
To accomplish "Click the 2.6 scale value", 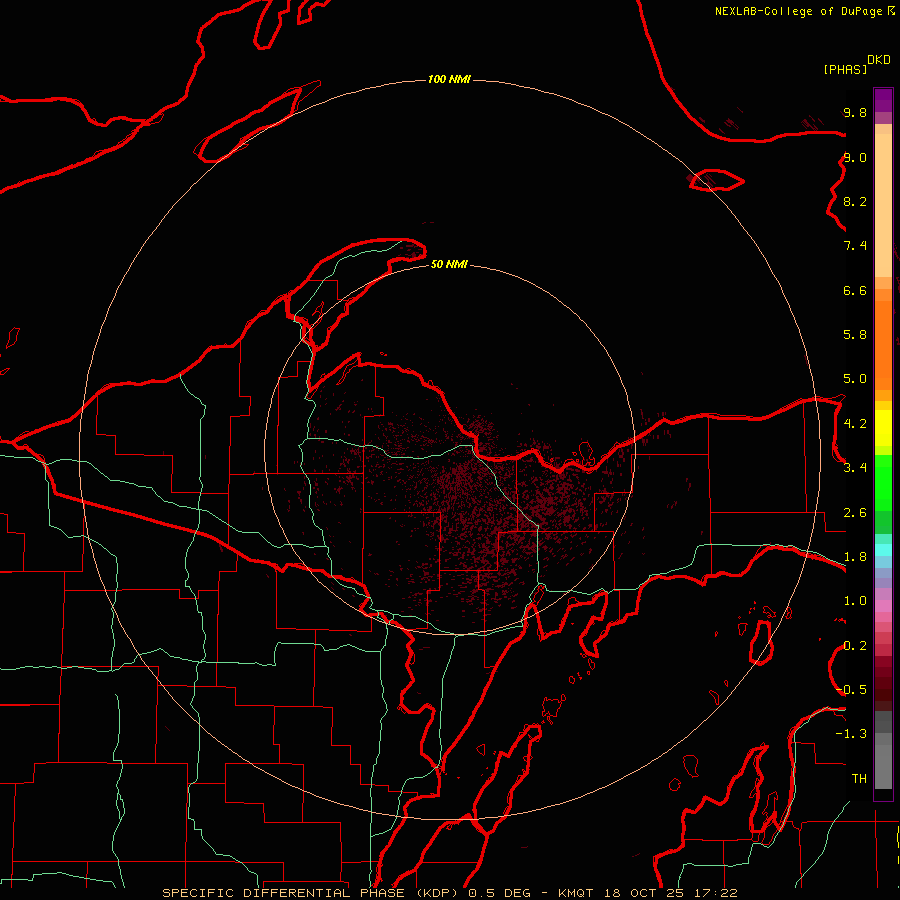I will click(x=855, y=513).
